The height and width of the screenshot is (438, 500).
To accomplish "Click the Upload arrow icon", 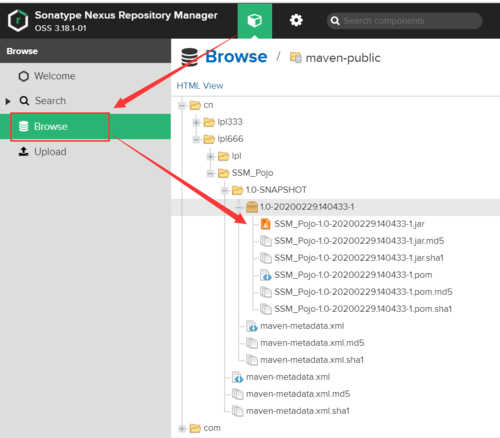I will coord(23,152).
